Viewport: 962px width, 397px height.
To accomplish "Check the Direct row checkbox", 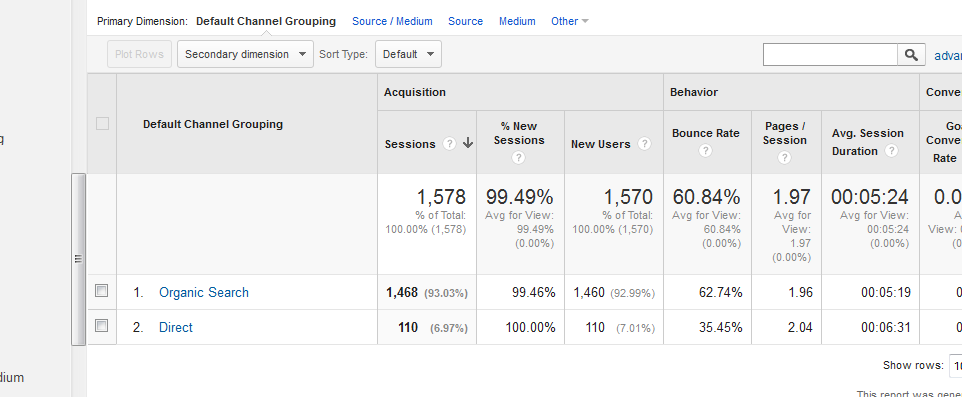I will point(102,326).
